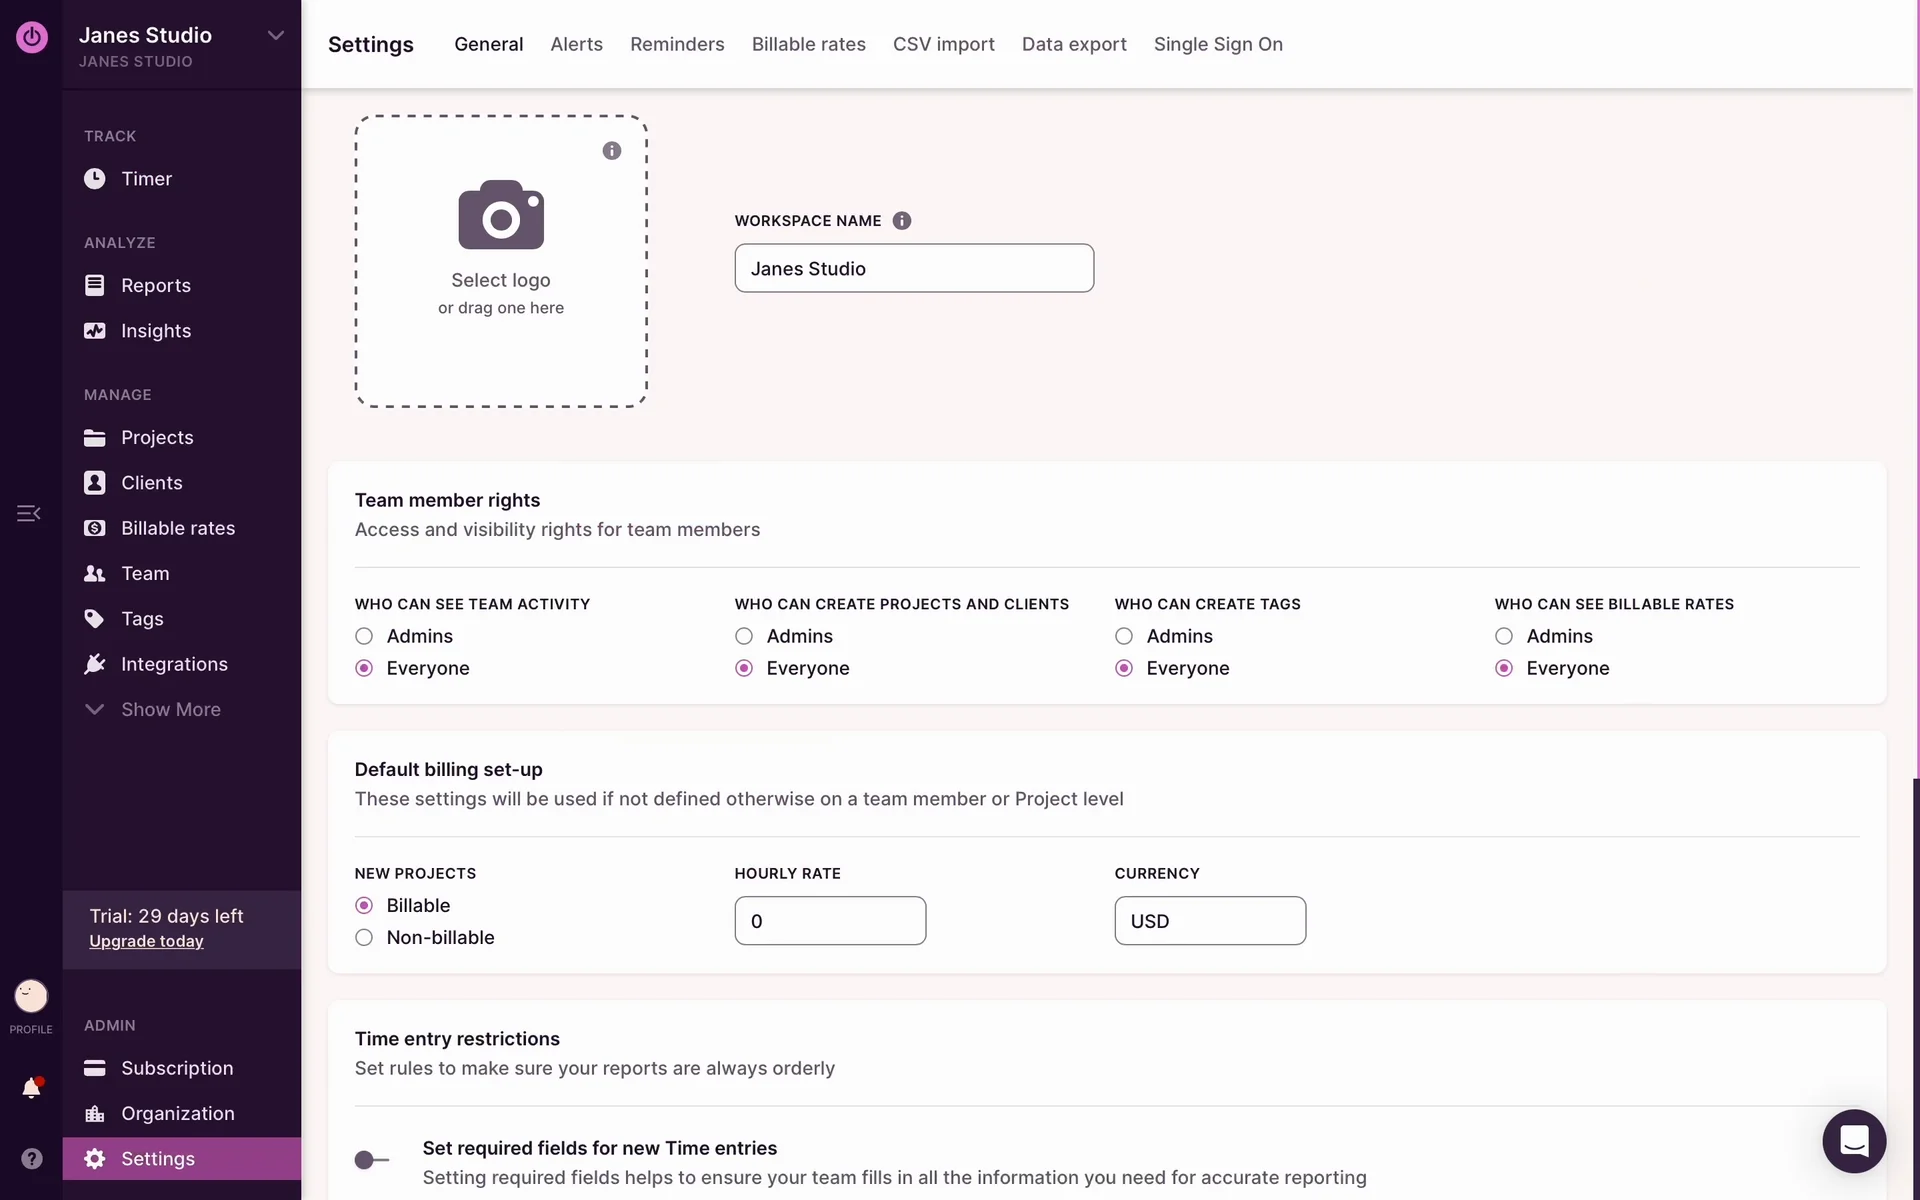
Task: Open the chat support bubble
Action: (x=1853, y=1141)
